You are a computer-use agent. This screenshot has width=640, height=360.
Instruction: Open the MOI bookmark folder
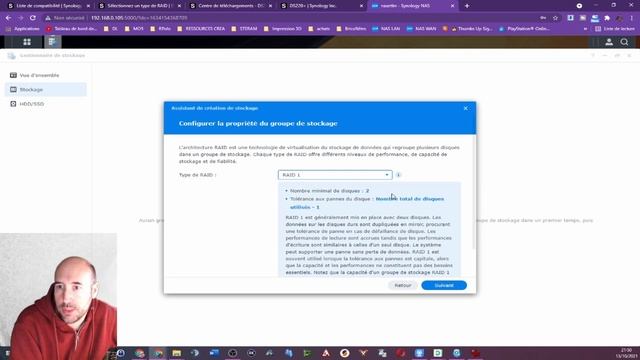134,29
